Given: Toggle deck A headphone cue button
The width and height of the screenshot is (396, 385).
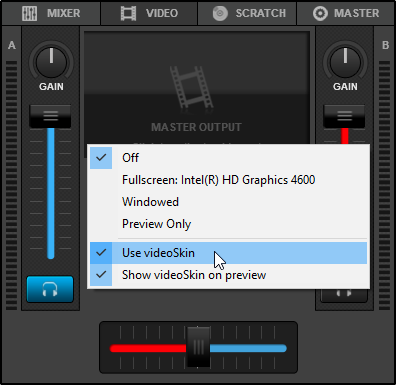Looking at the screenshot, I should pos(50,289).
